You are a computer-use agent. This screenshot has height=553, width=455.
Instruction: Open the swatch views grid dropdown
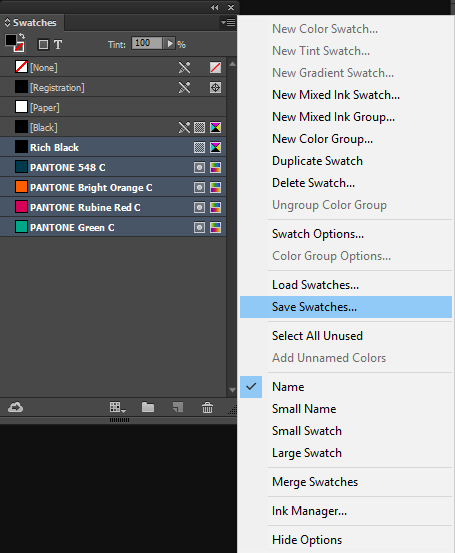click(x=117, y=407)
